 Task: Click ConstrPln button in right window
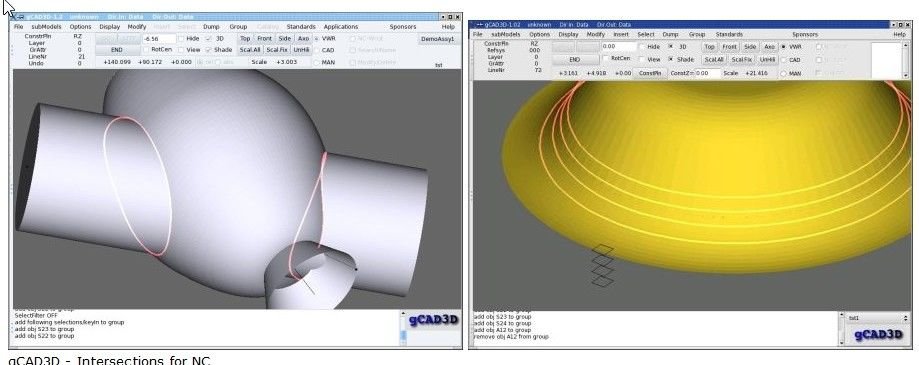tap(650, 73)
